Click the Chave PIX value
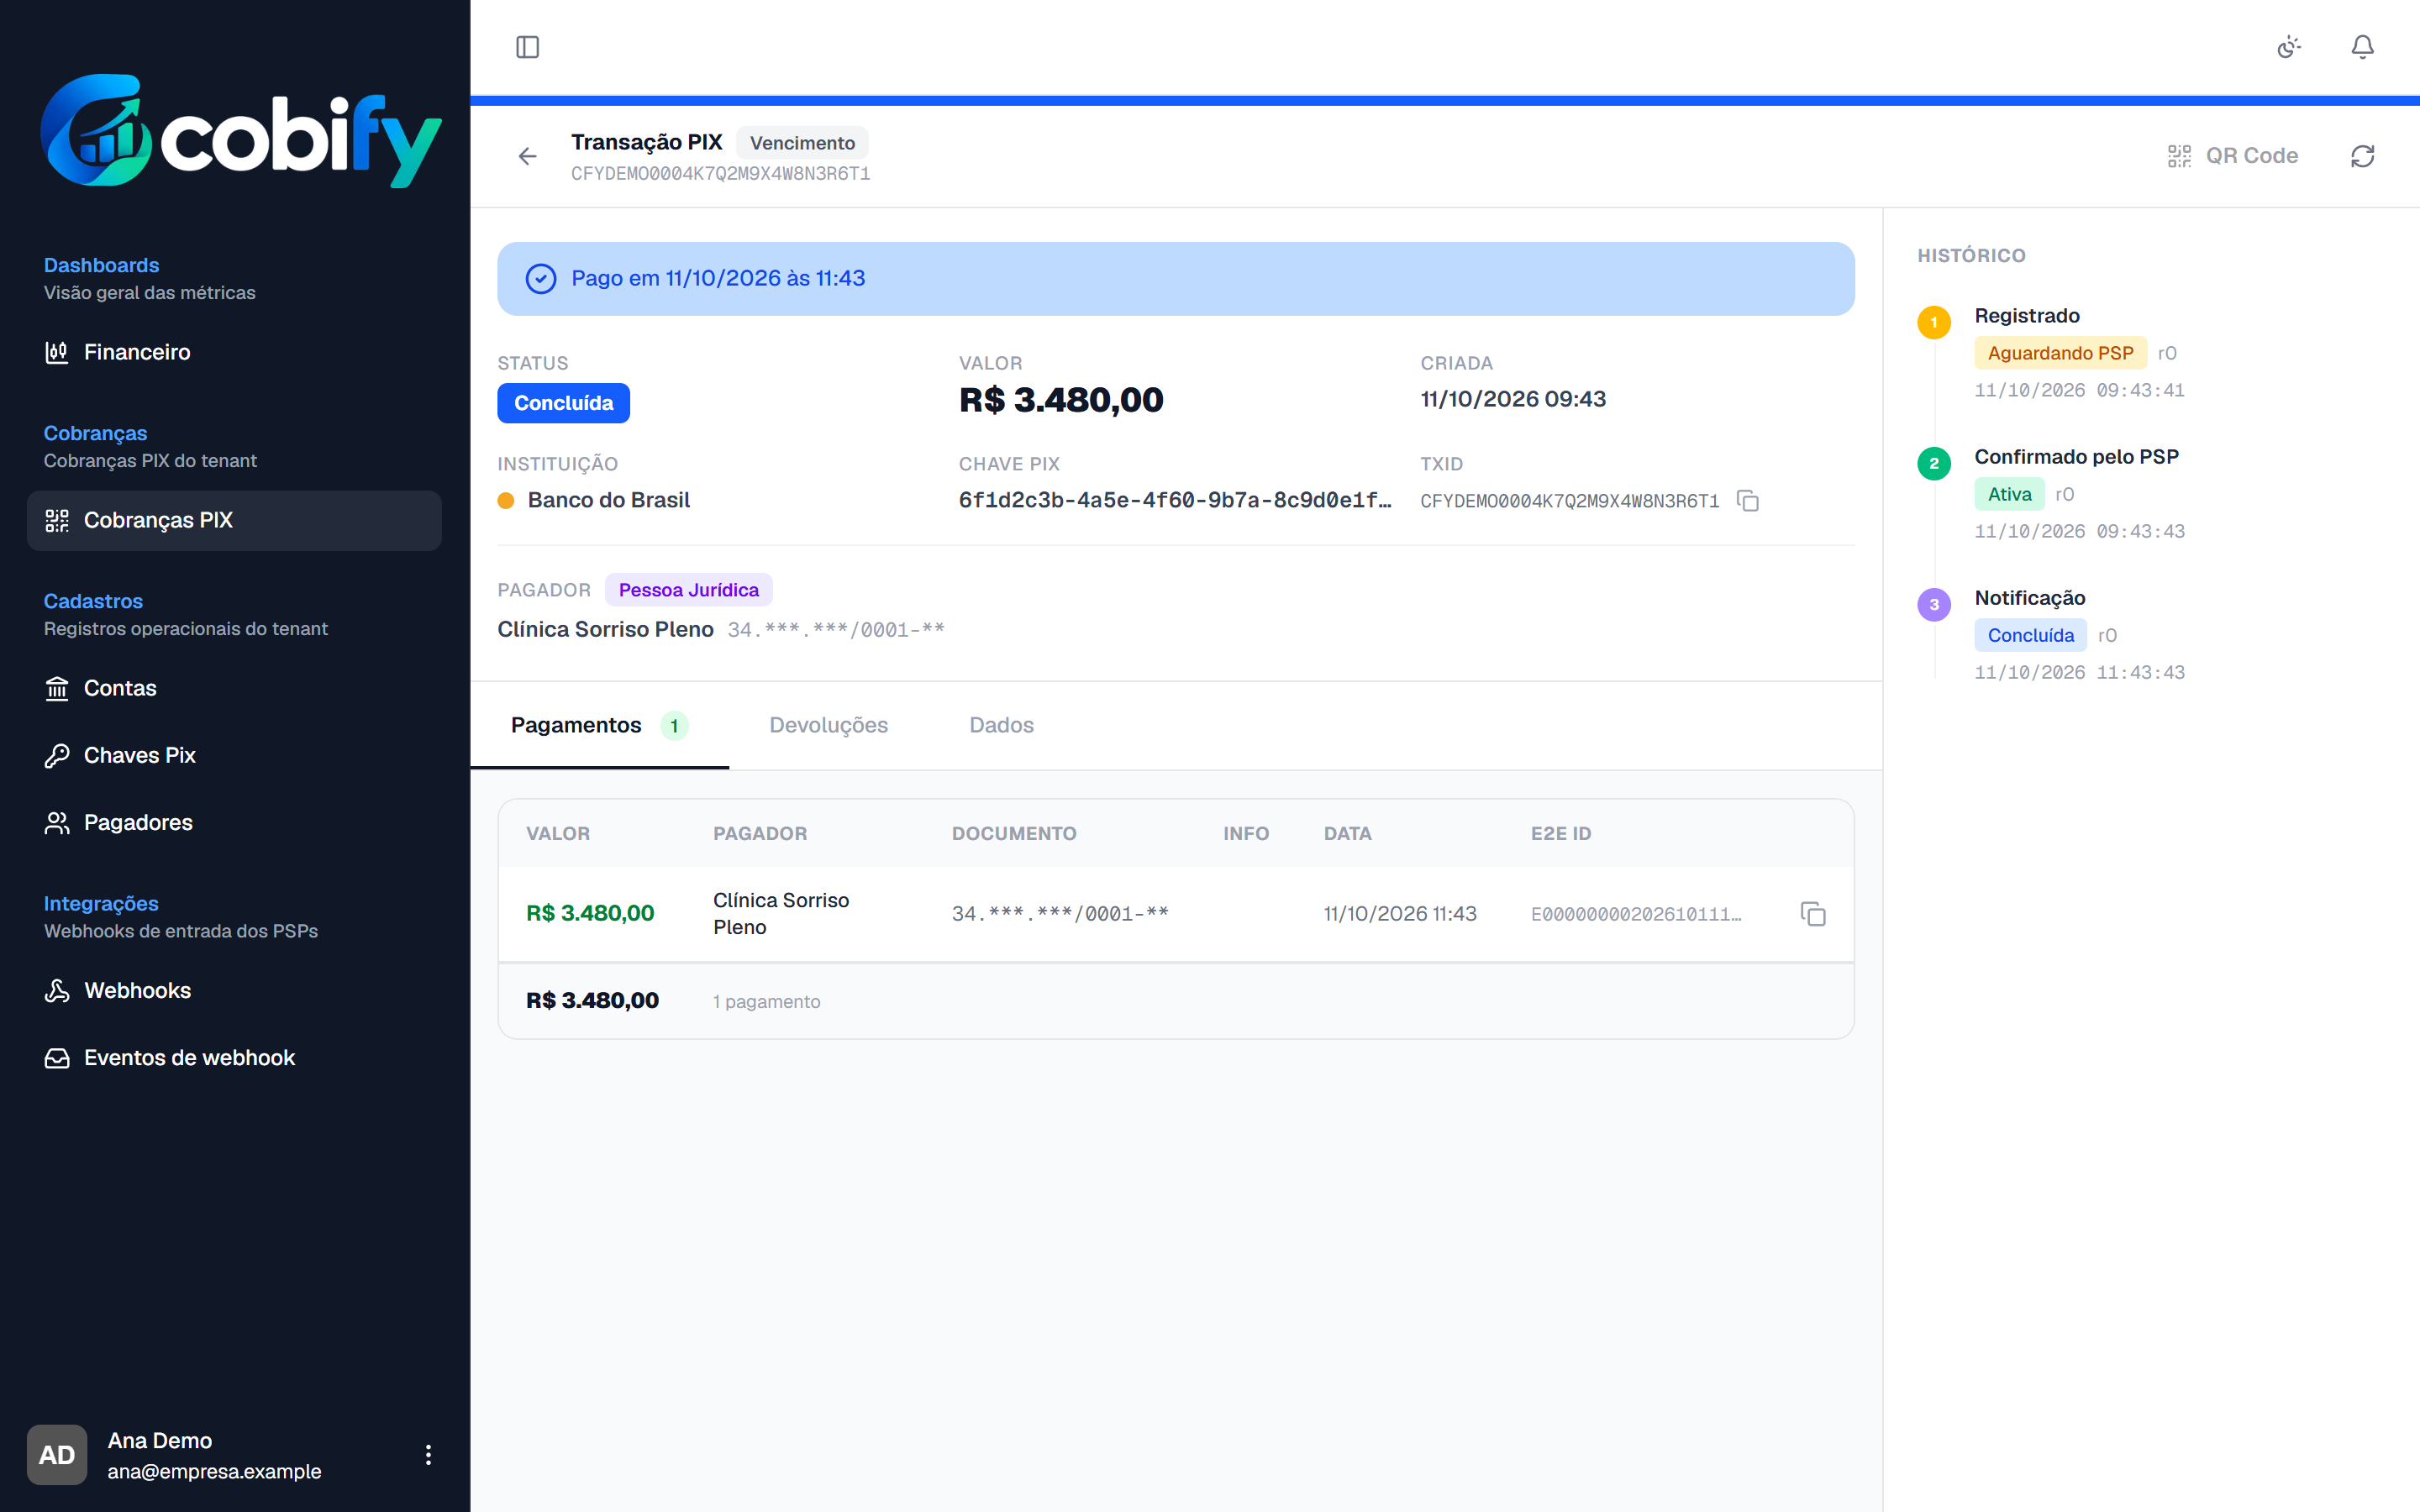The height and width of the screenshot is (1512, 2420). [1175, 500]
